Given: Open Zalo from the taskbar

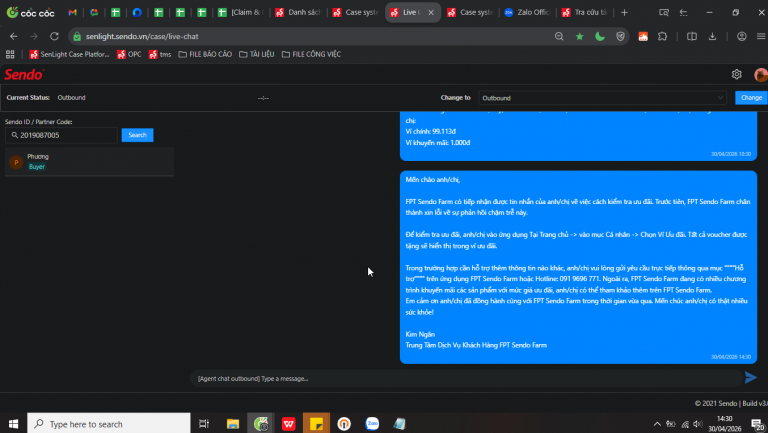Looking at the screenshot, I should pyautogui.click(x=372, y=424).
